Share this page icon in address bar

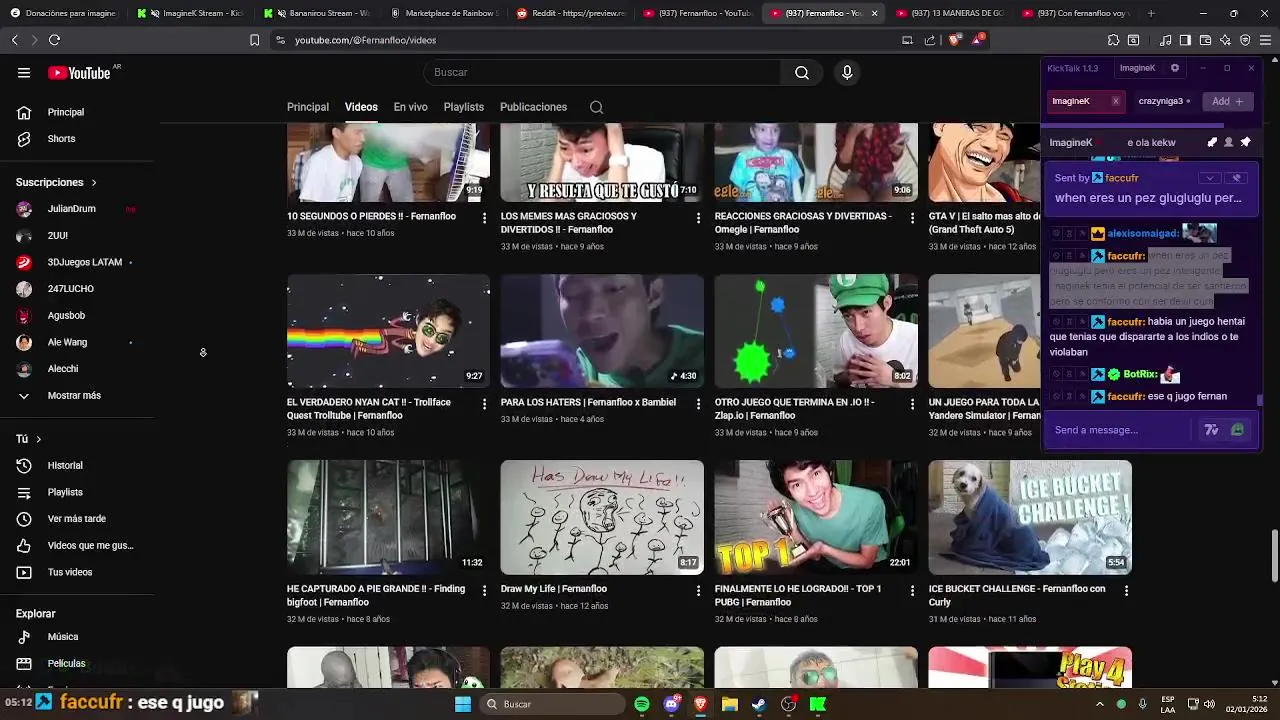click(x=930, y=40)
